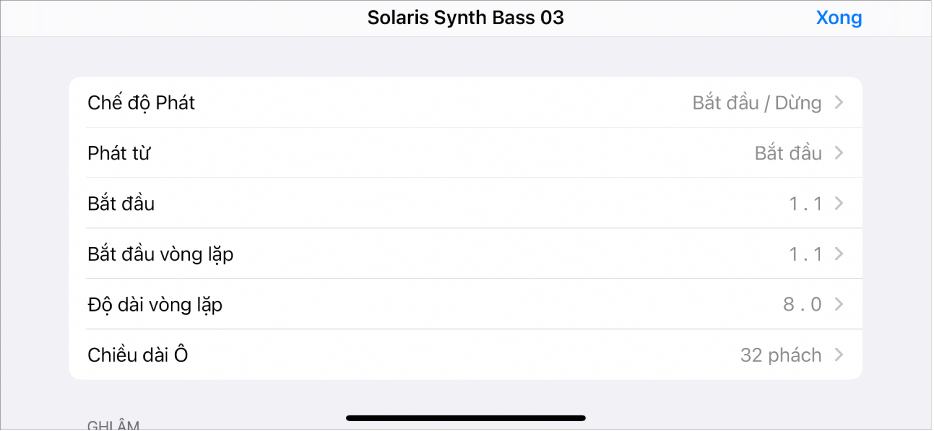This screenshot has height=431, width=934.
Task: Tap the Bắt đầu value 1 . 1
Action: (x=804, y=204)
